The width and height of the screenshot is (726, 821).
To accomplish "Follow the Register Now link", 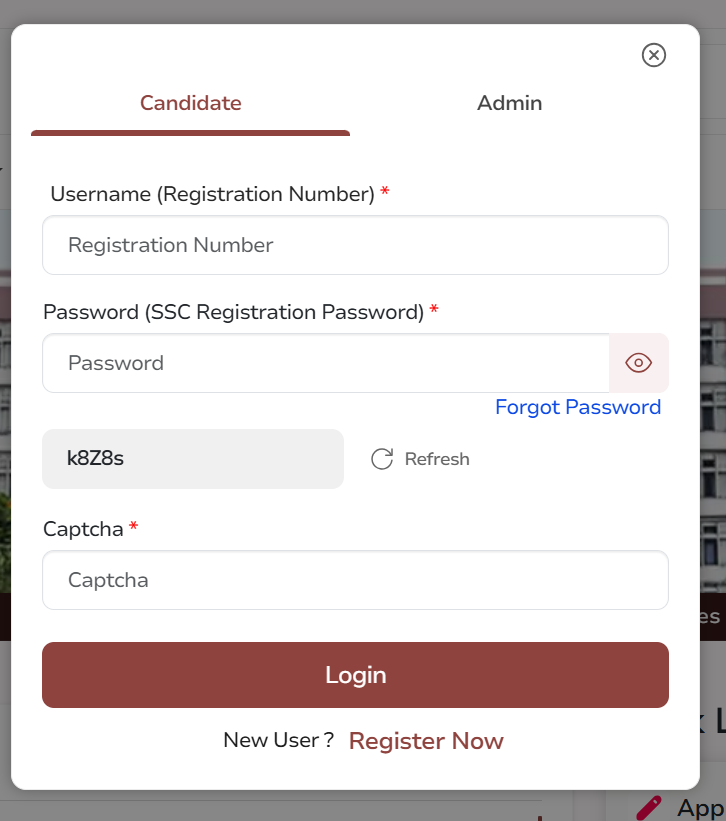I will coord(426,741).
